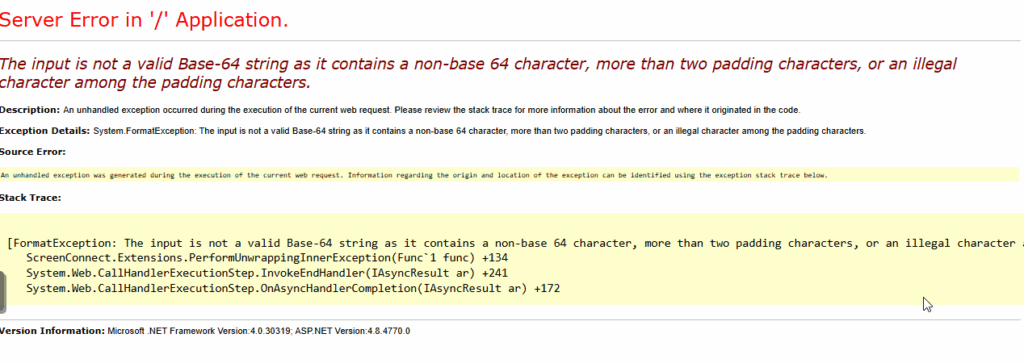The image size is (1024, 363).
Task: Click the "Stack Trace:" label
Action: coord(31,197)
